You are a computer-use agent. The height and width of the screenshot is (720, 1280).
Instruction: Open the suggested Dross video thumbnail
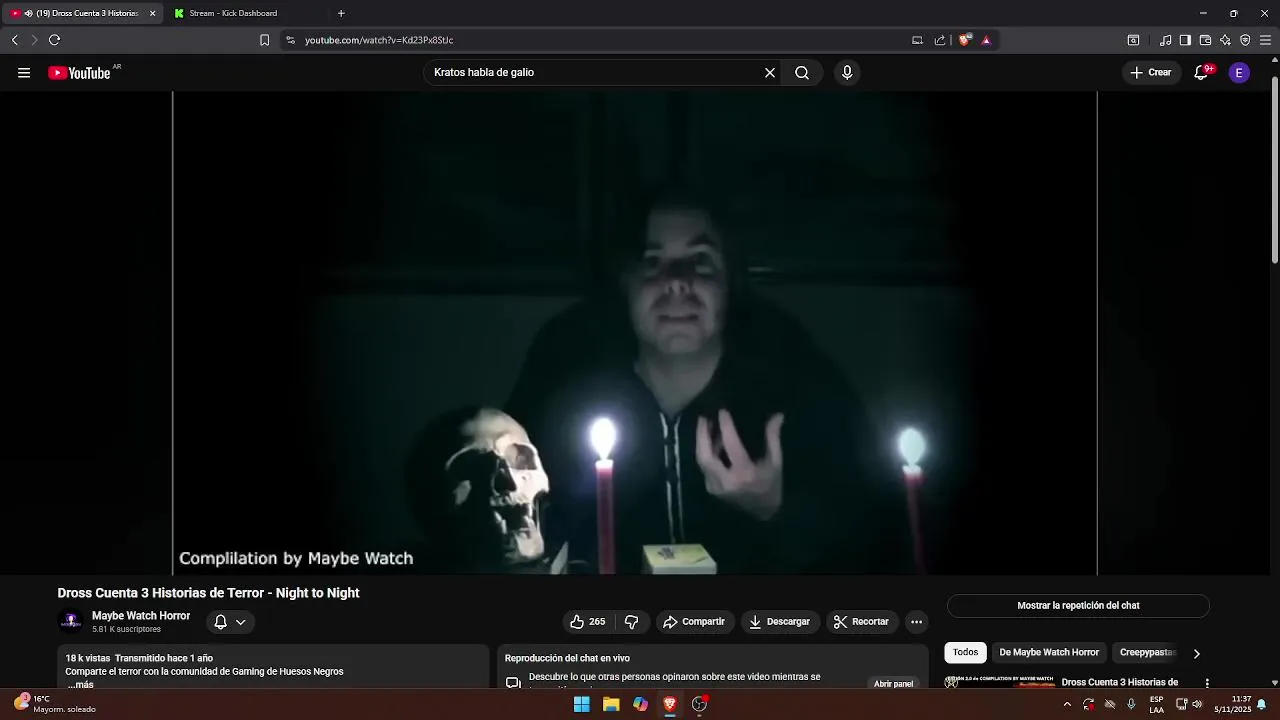coord(1000,683)
